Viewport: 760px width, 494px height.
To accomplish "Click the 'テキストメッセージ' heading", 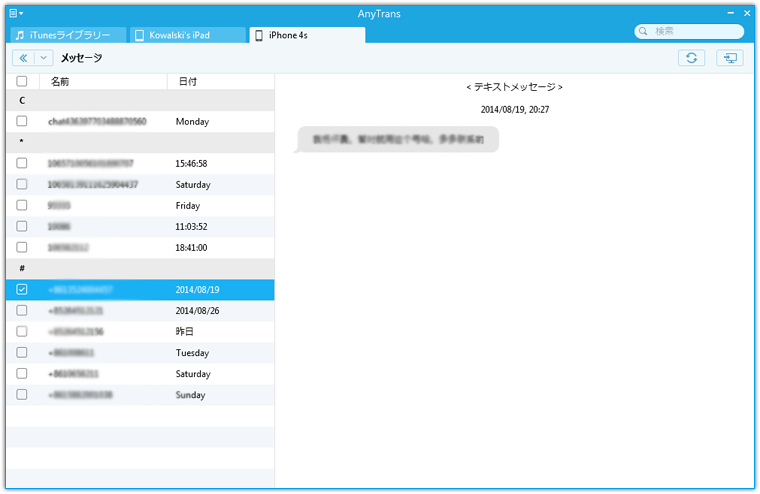I will (514, 87).
